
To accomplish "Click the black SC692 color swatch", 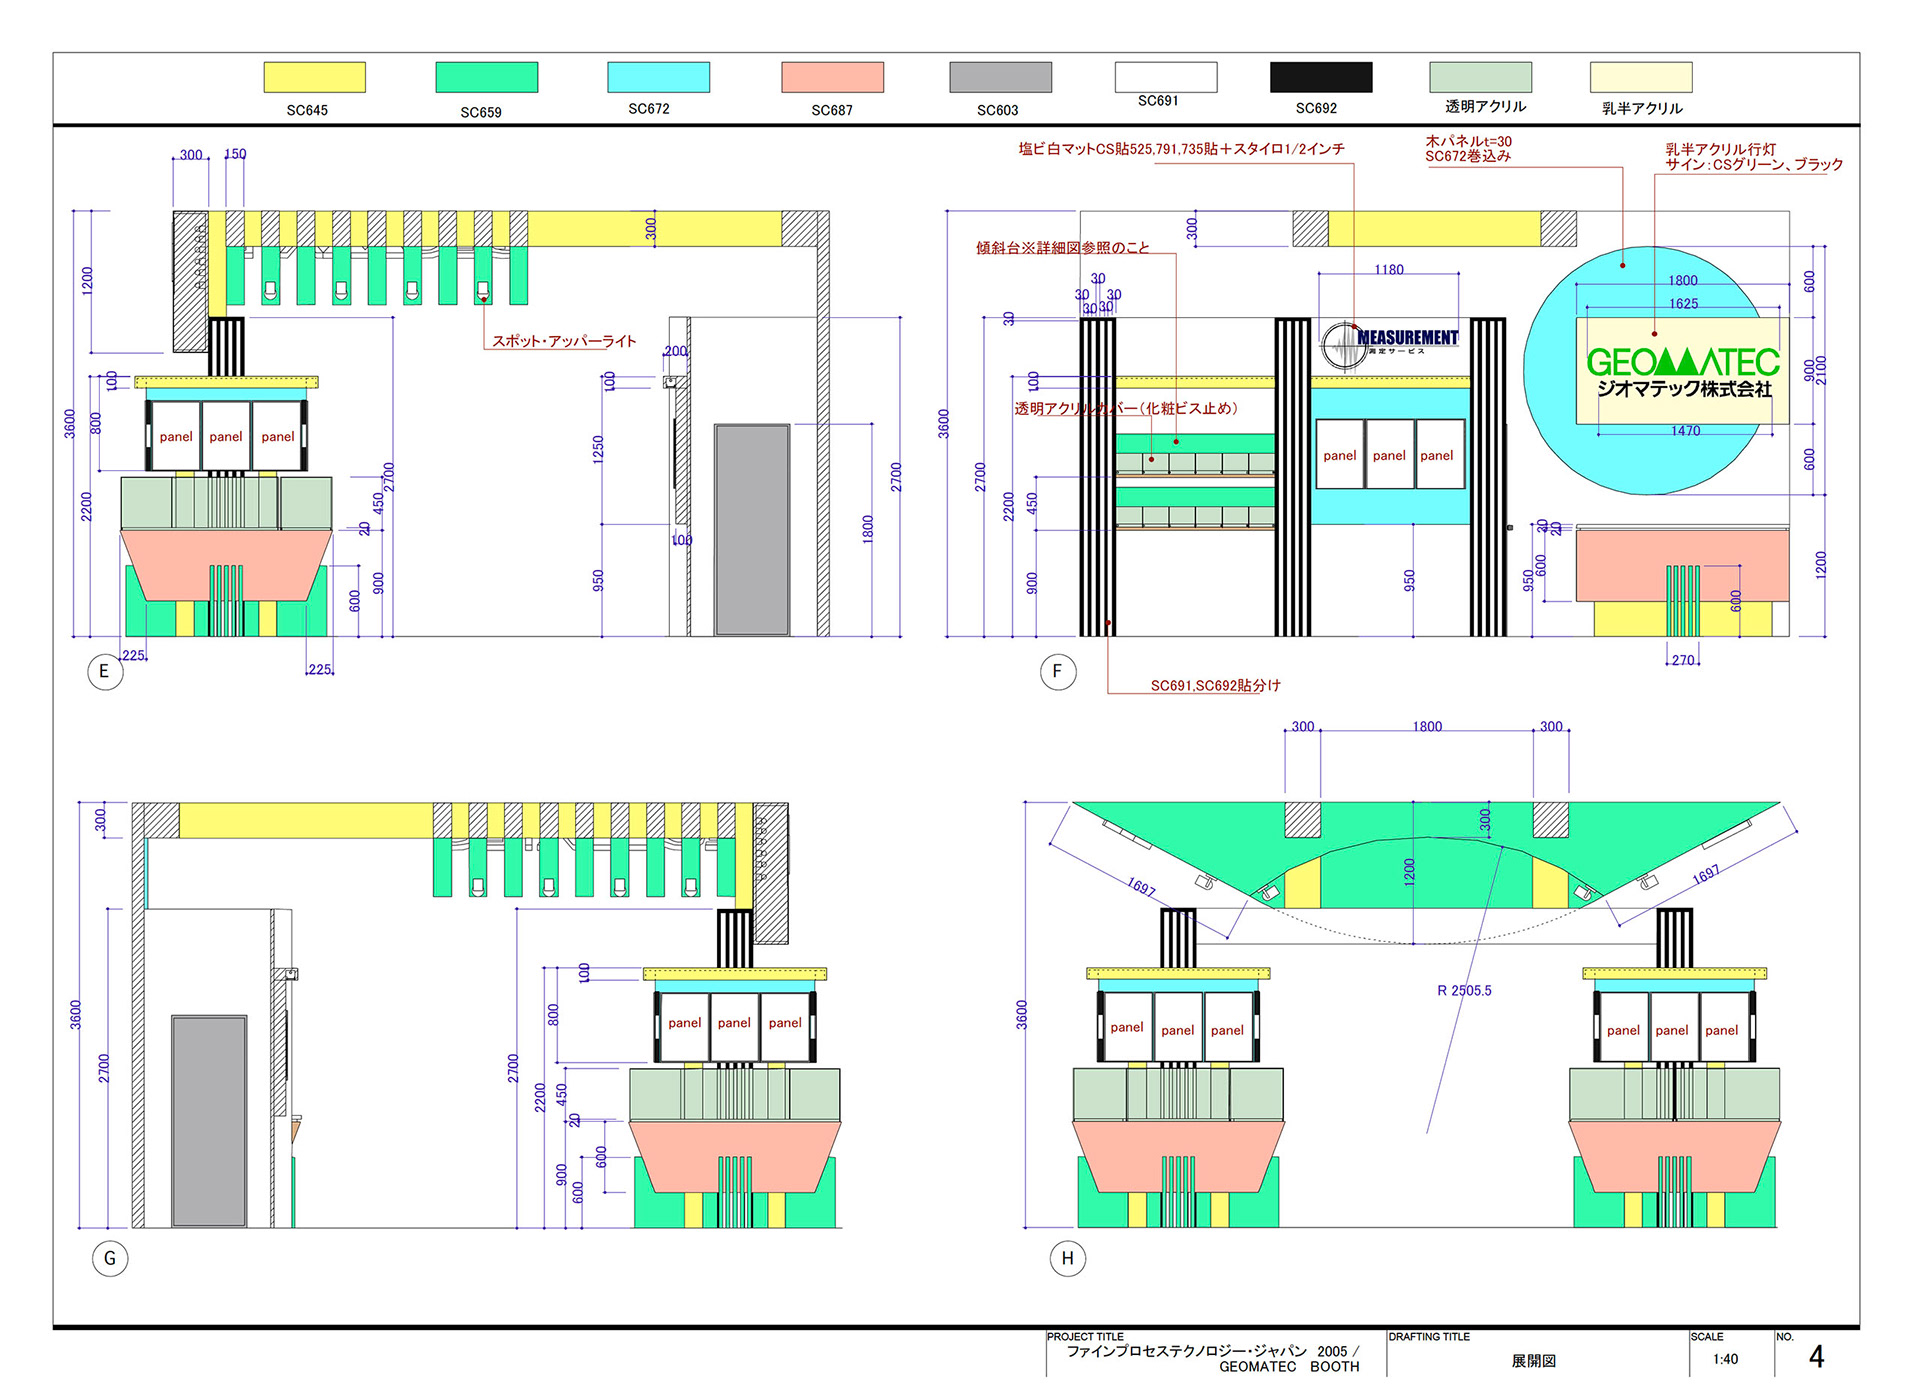I will coord(1321,77).
